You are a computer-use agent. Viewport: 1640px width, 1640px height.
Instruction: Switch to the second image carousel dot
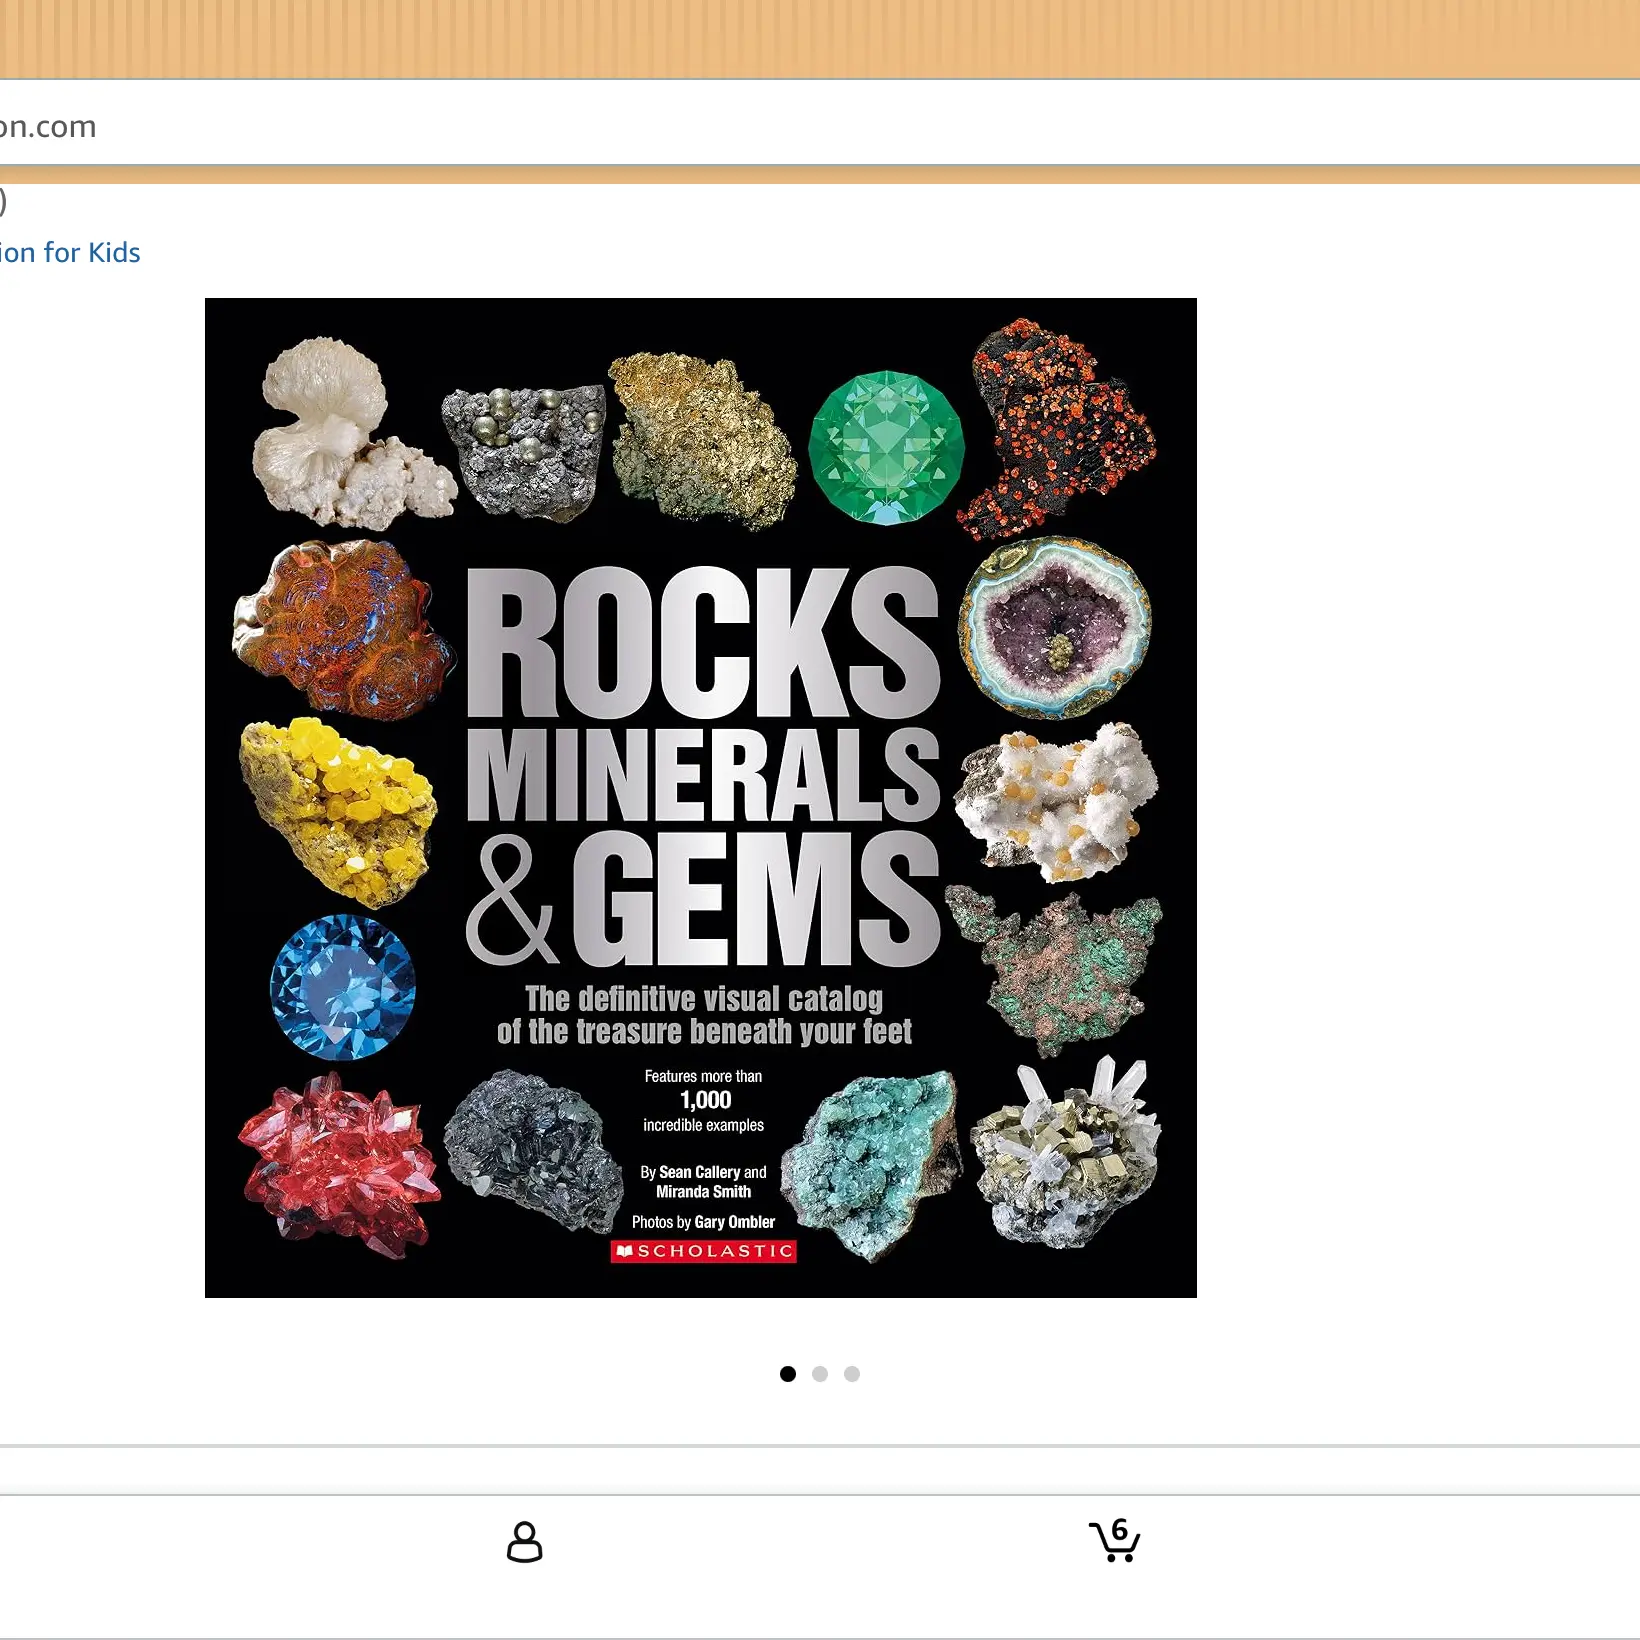[x=820, y=1374]
